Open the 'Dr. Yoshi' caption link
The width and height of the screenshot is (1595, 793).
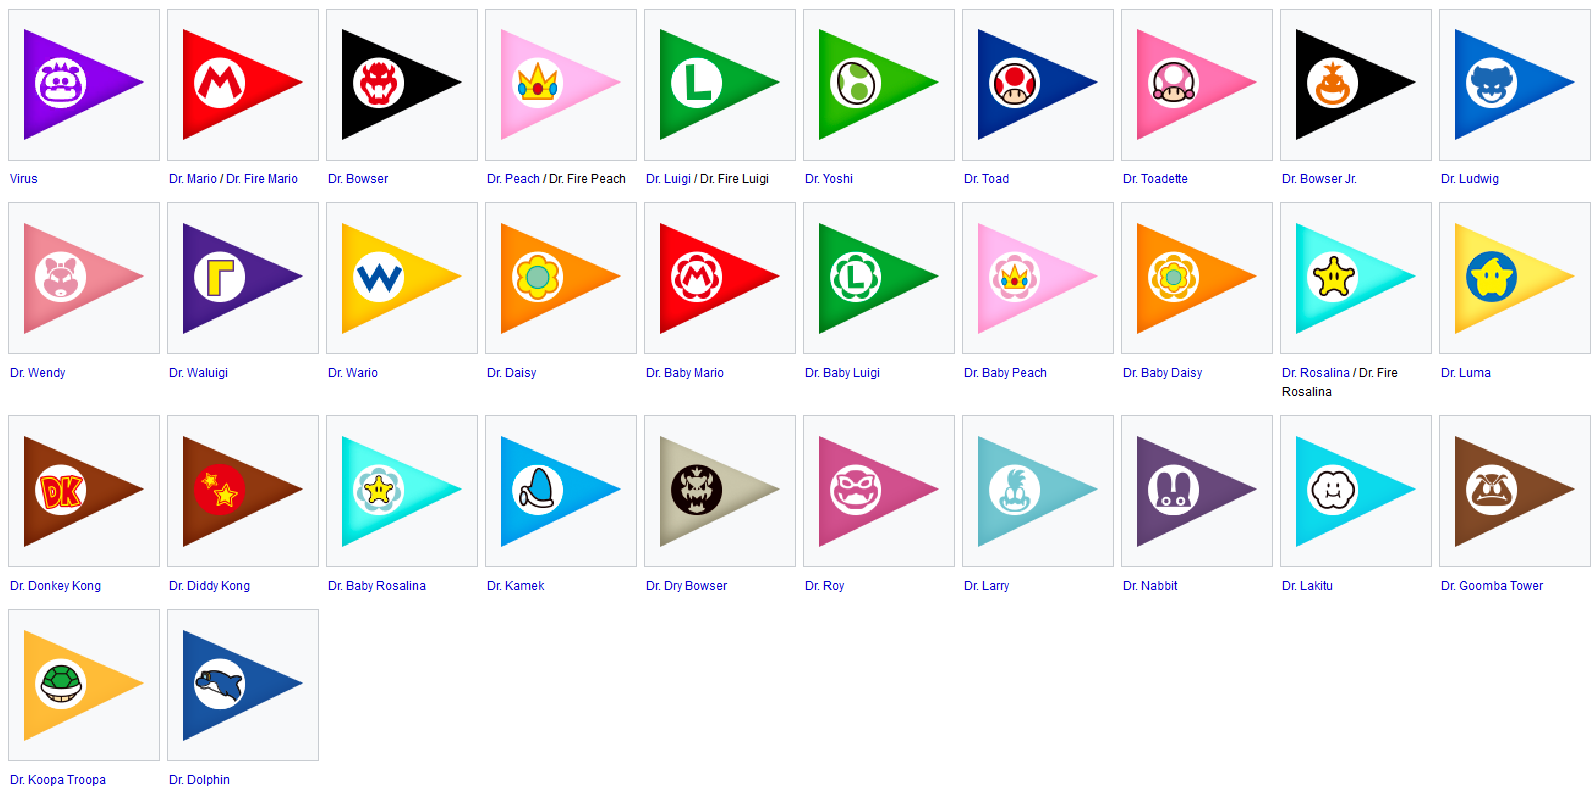coord(829,179)
